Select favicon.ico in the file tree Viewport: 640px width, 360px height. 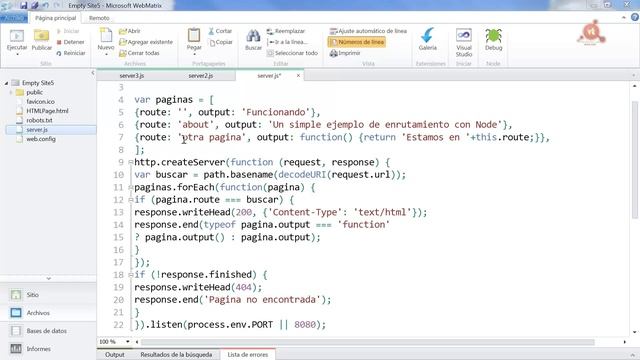point(40,102)
